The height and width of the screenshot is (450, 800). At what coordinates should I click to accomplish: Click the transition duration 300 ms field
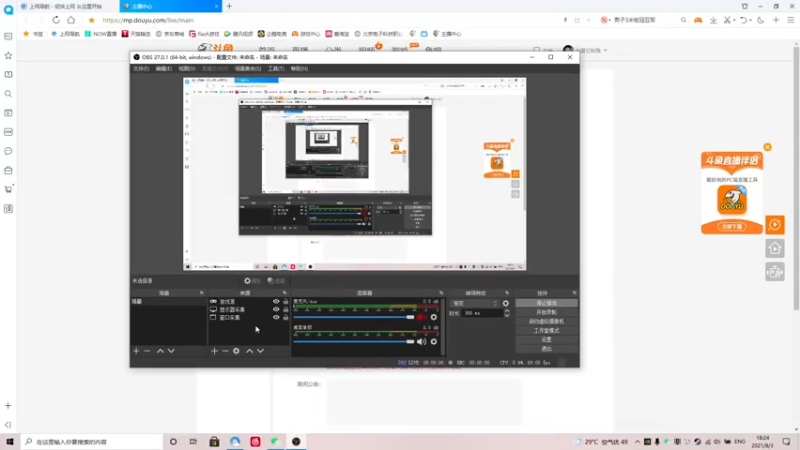tap(482, 313)
